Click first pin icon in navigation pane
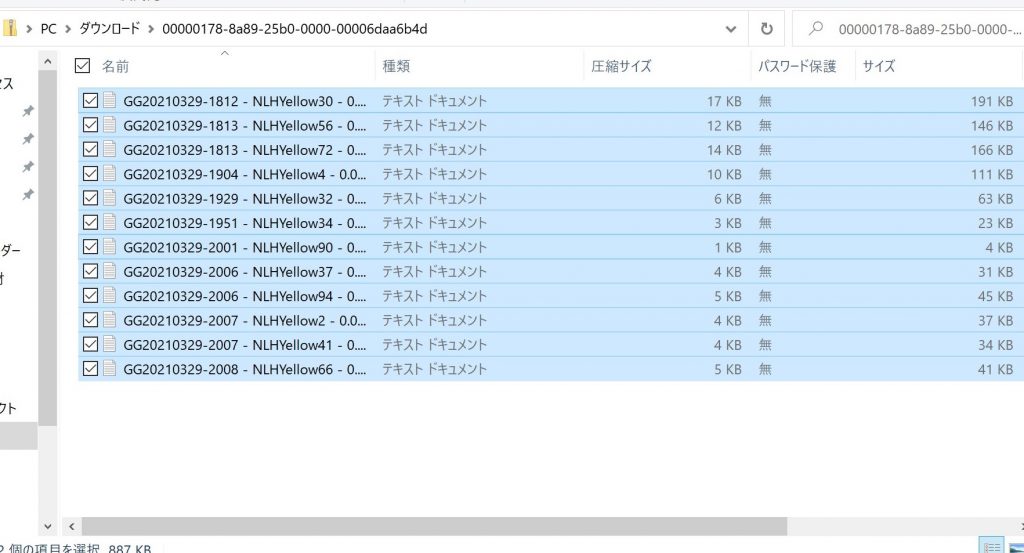Screen dimensions: 1024x553 pos(27,111)
